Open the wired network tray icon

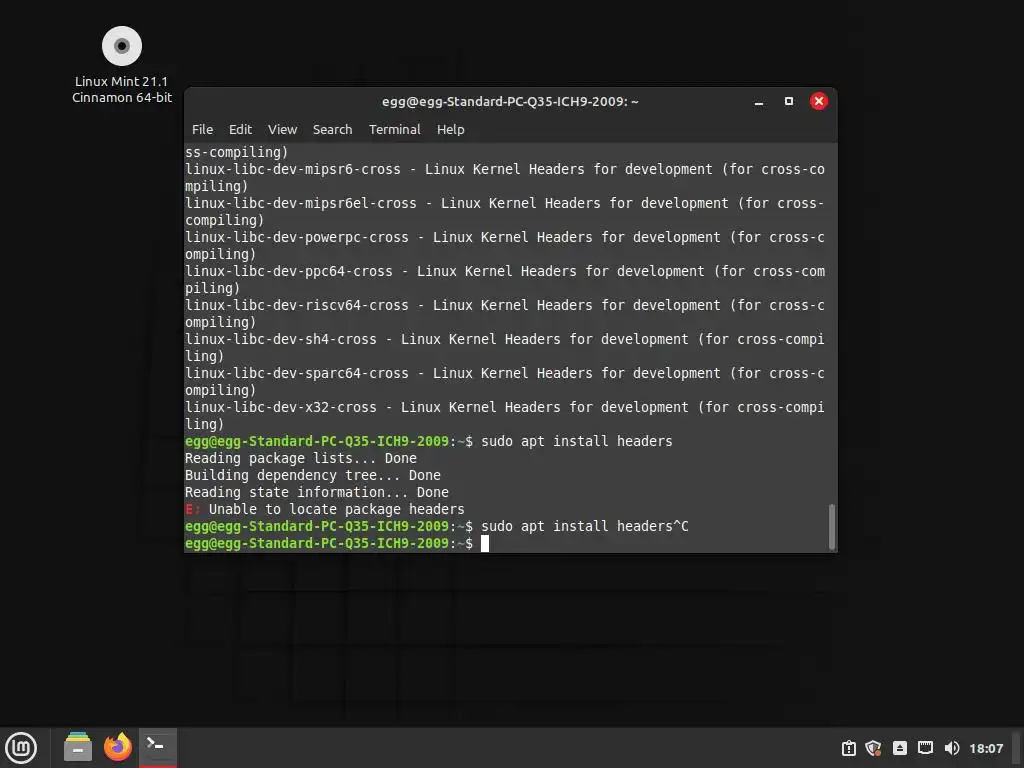925,748
